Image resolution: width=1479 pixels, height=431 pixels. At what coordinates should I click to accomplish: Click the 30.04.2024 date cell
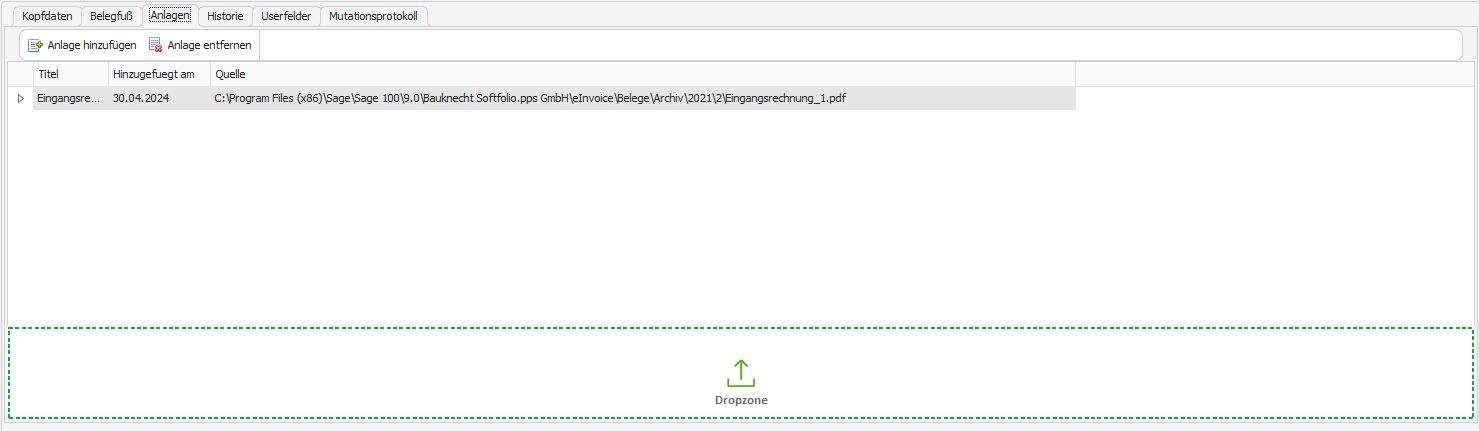[158, 98]
